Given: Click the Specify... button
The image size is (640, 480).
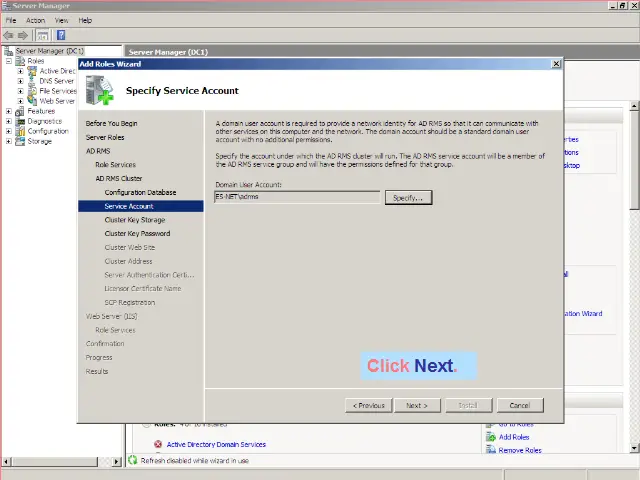Looking at the screenshot, I should [x=408, y=198].
